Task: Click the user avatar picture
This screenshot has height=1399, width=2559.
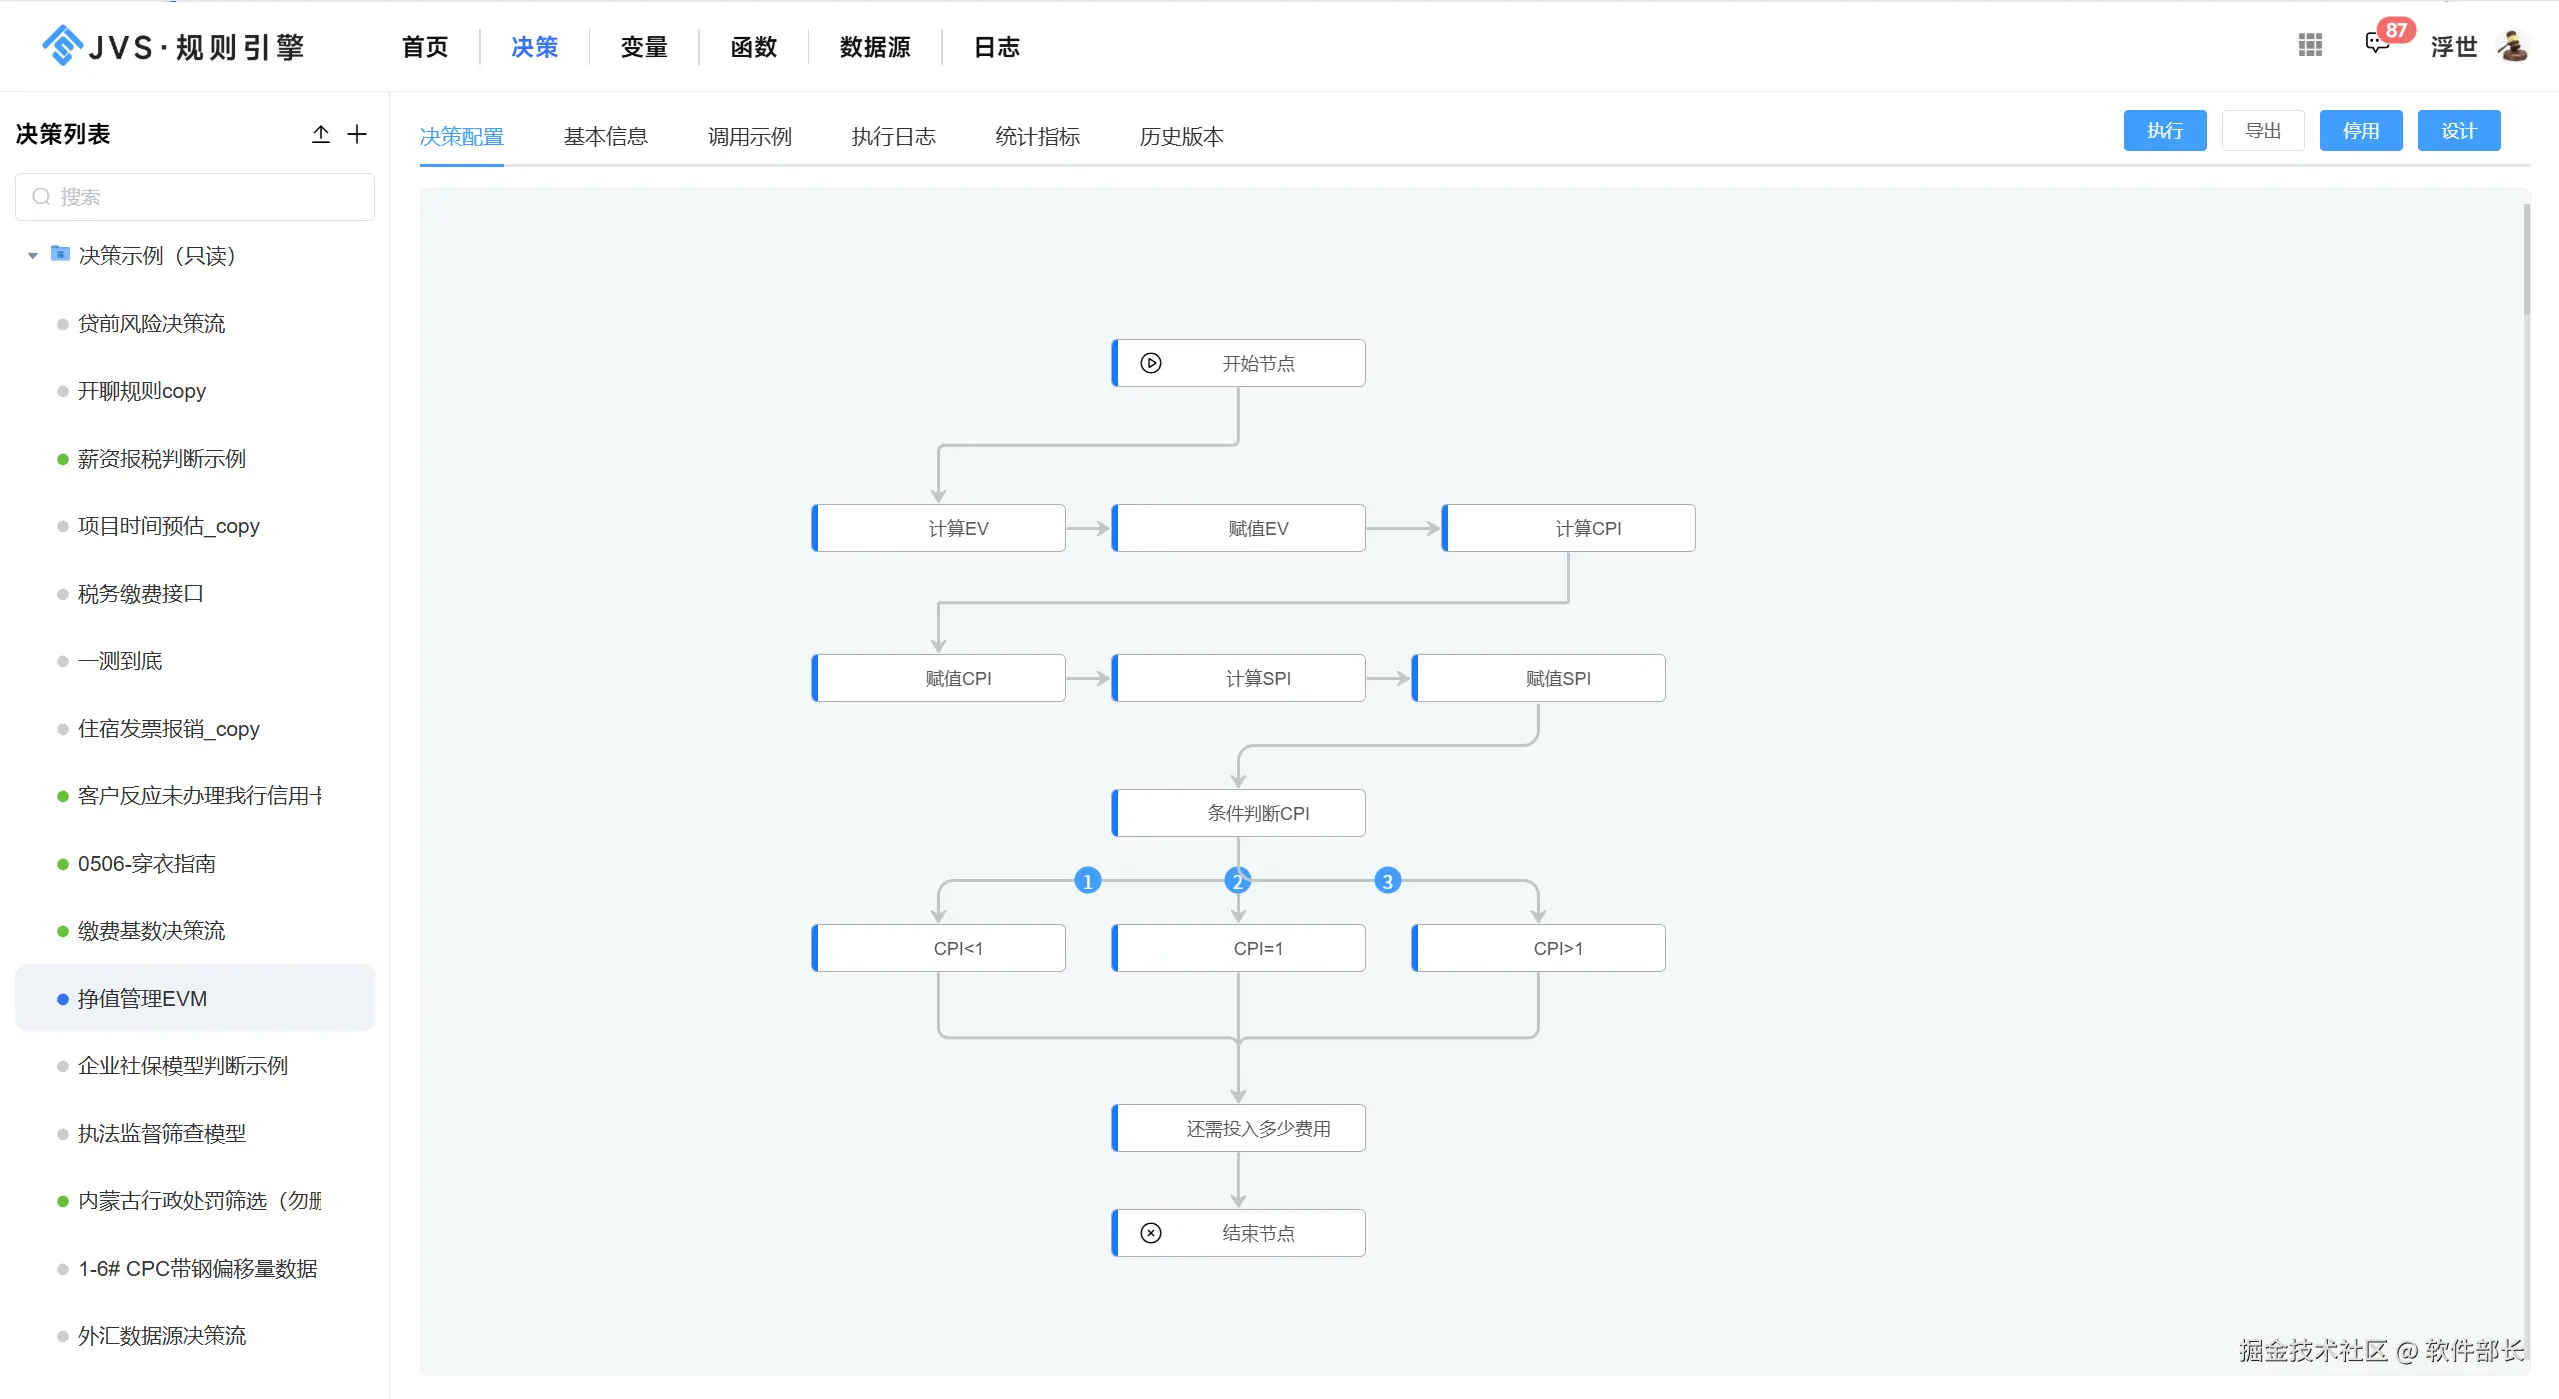Action: tap(2513, 46)
